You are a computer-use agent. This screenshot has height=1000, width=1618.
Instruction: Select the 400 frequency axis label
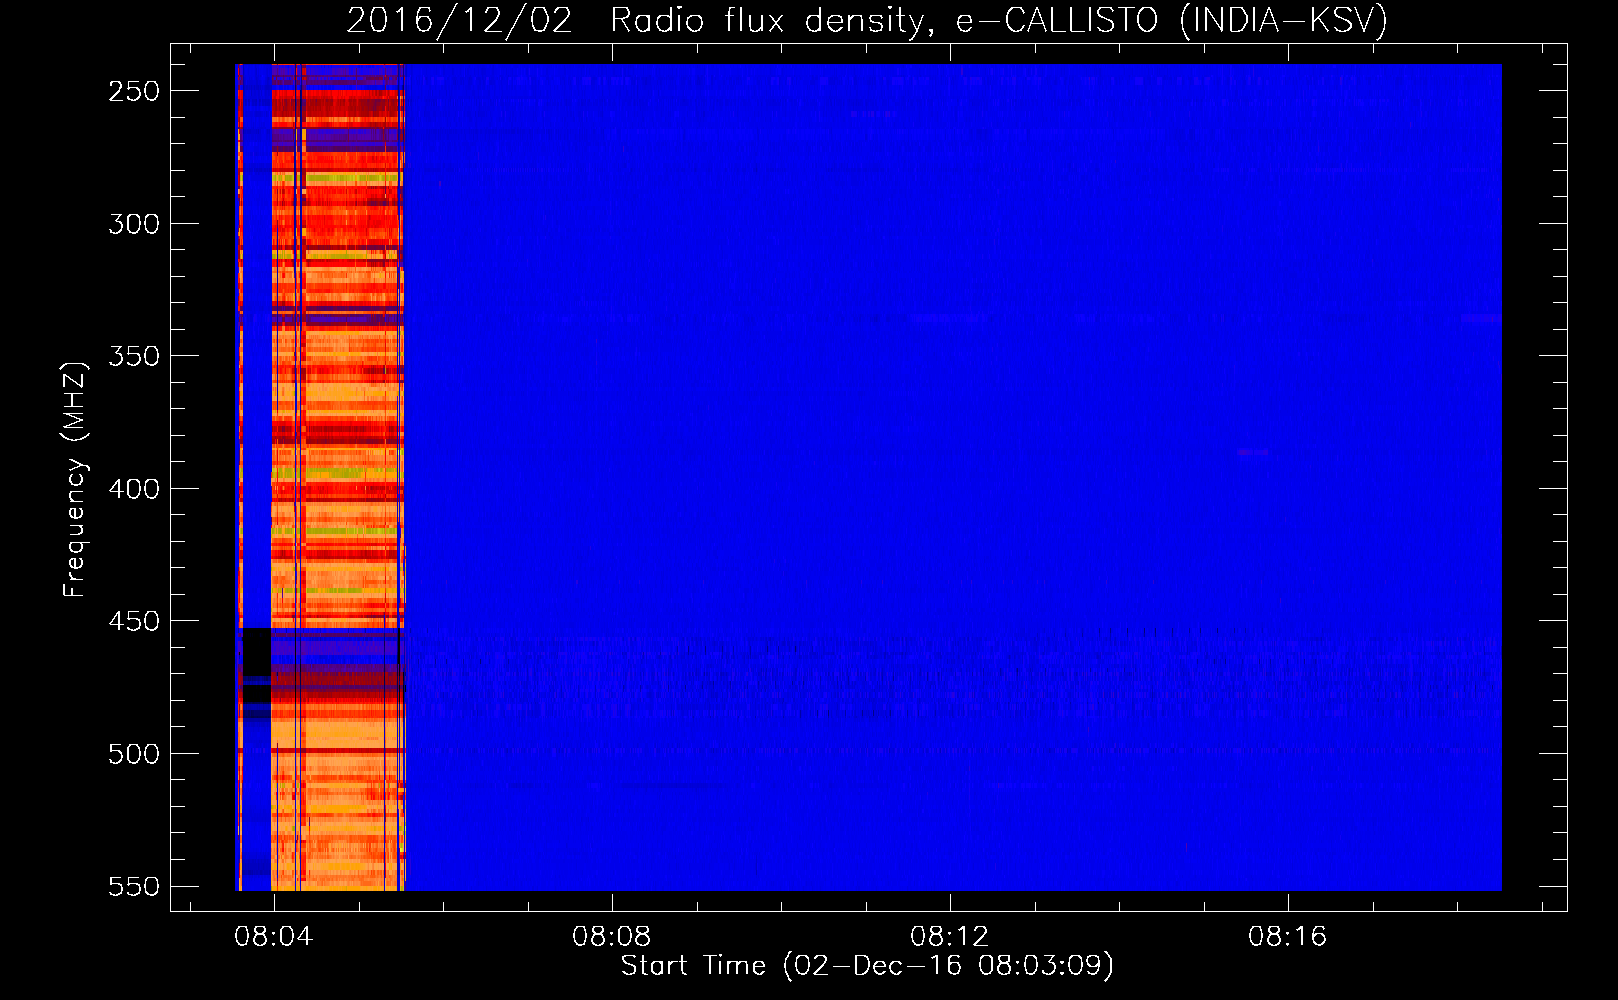pyautogui.click(x=134, y=489)
